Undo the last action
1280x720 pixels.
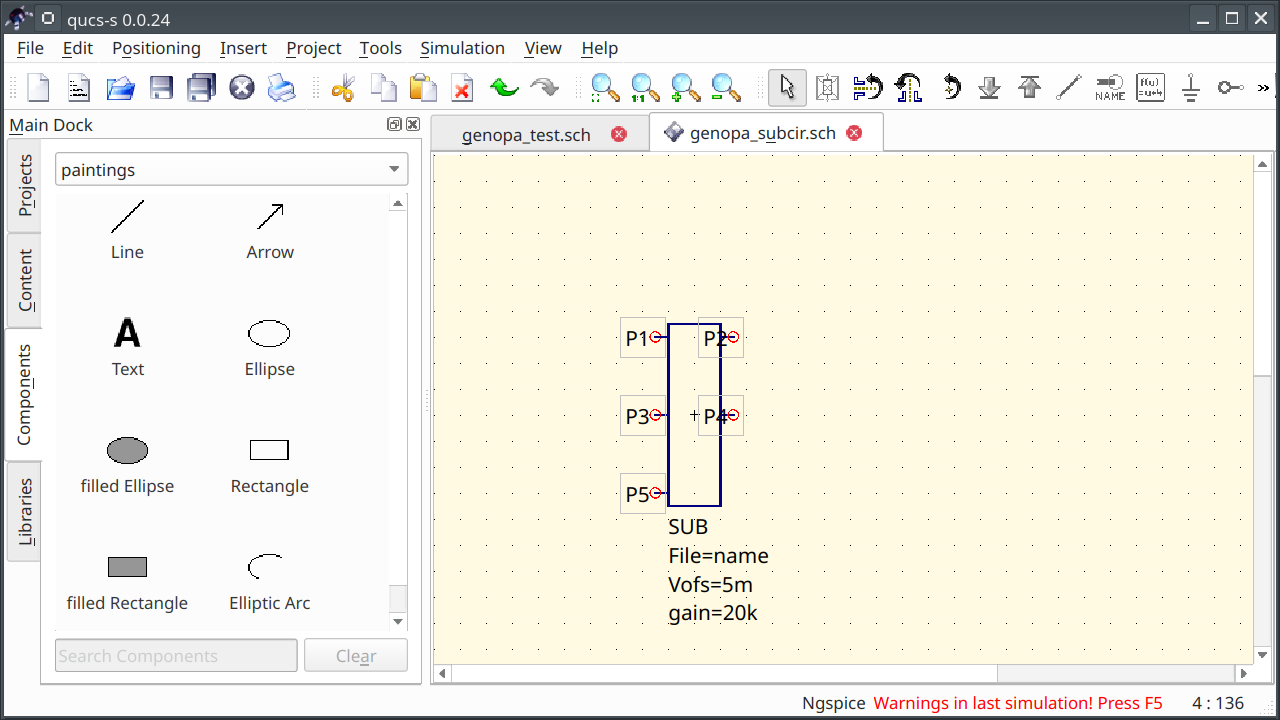coord(504,87)
